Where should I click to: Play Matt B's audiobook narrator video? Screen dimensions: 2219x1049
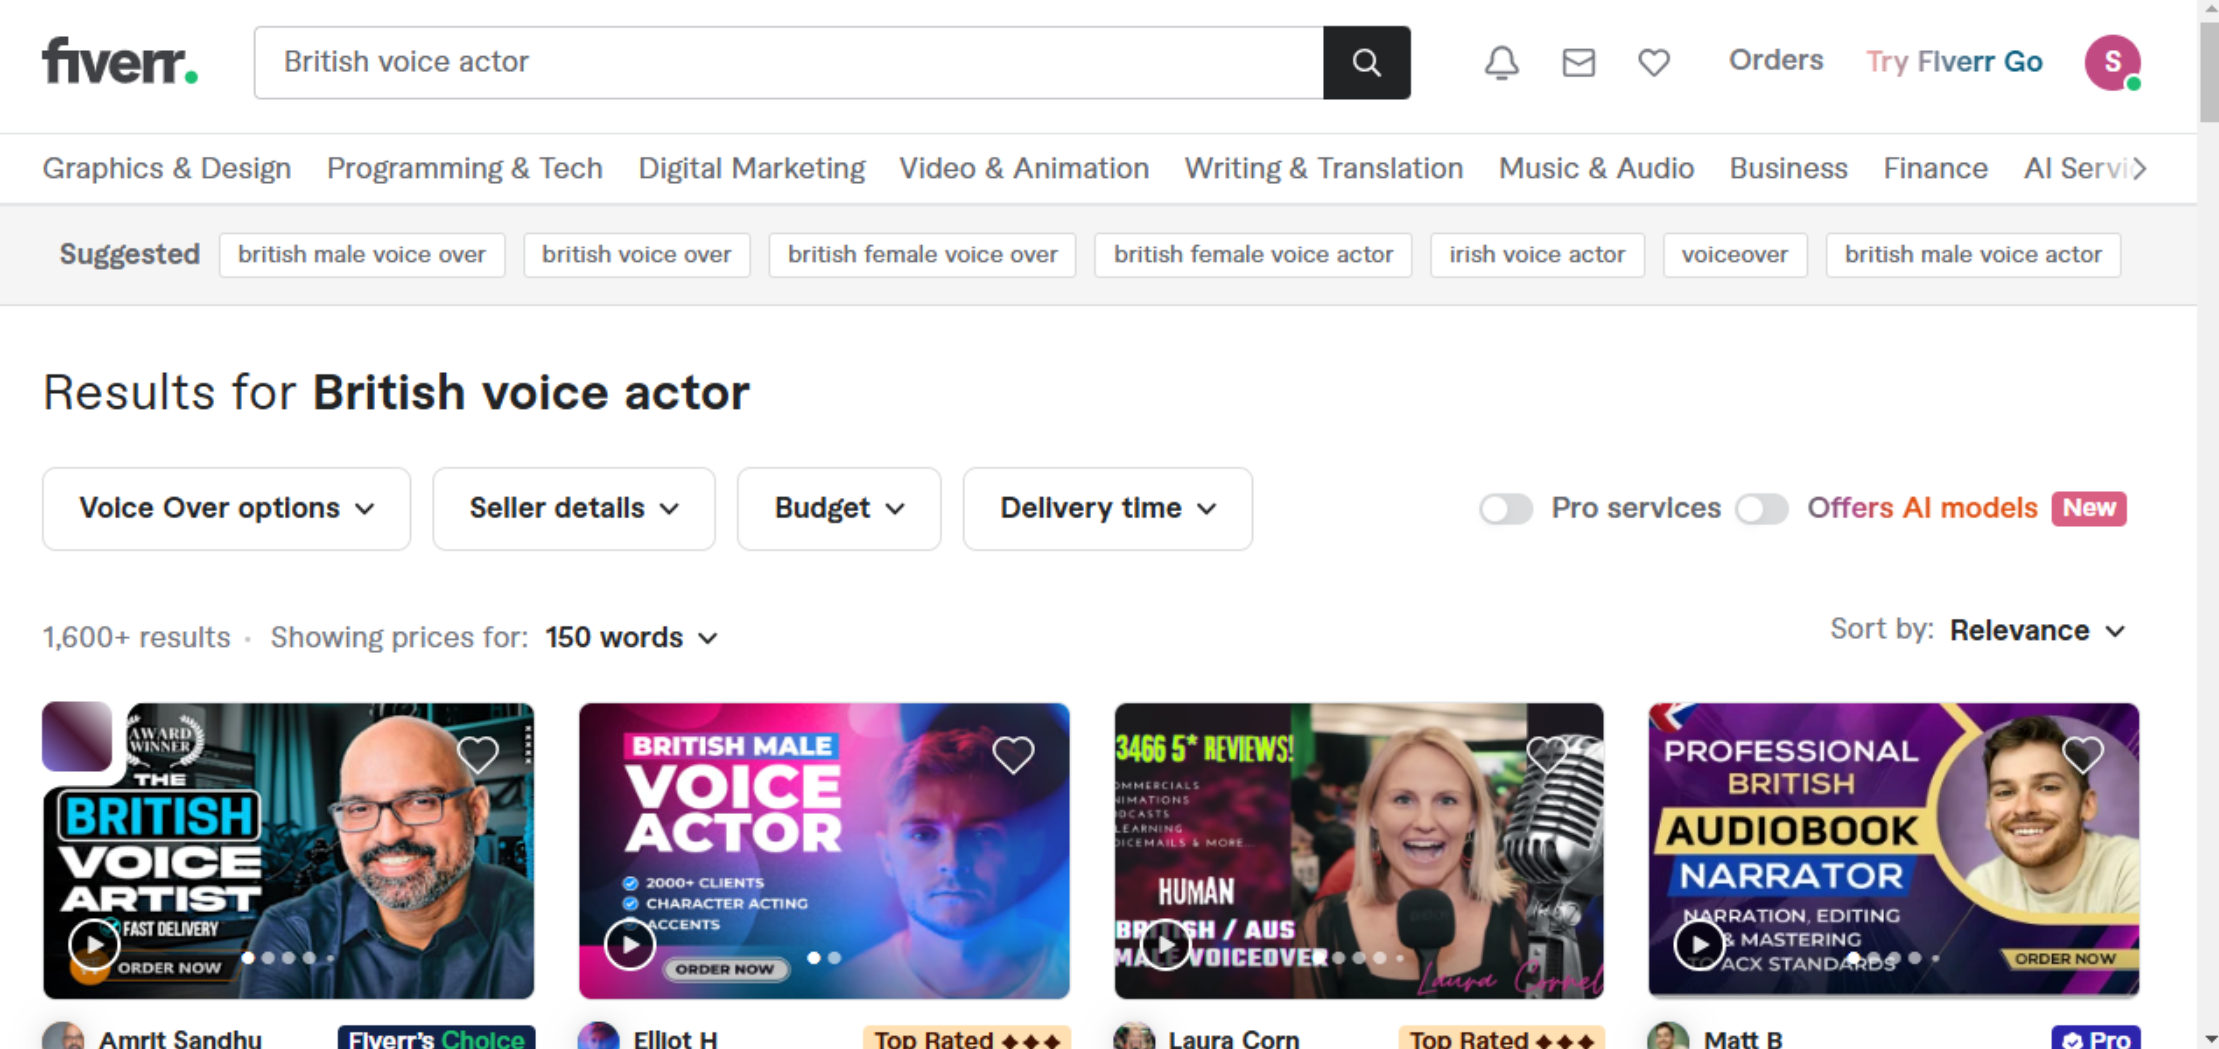1701,943
